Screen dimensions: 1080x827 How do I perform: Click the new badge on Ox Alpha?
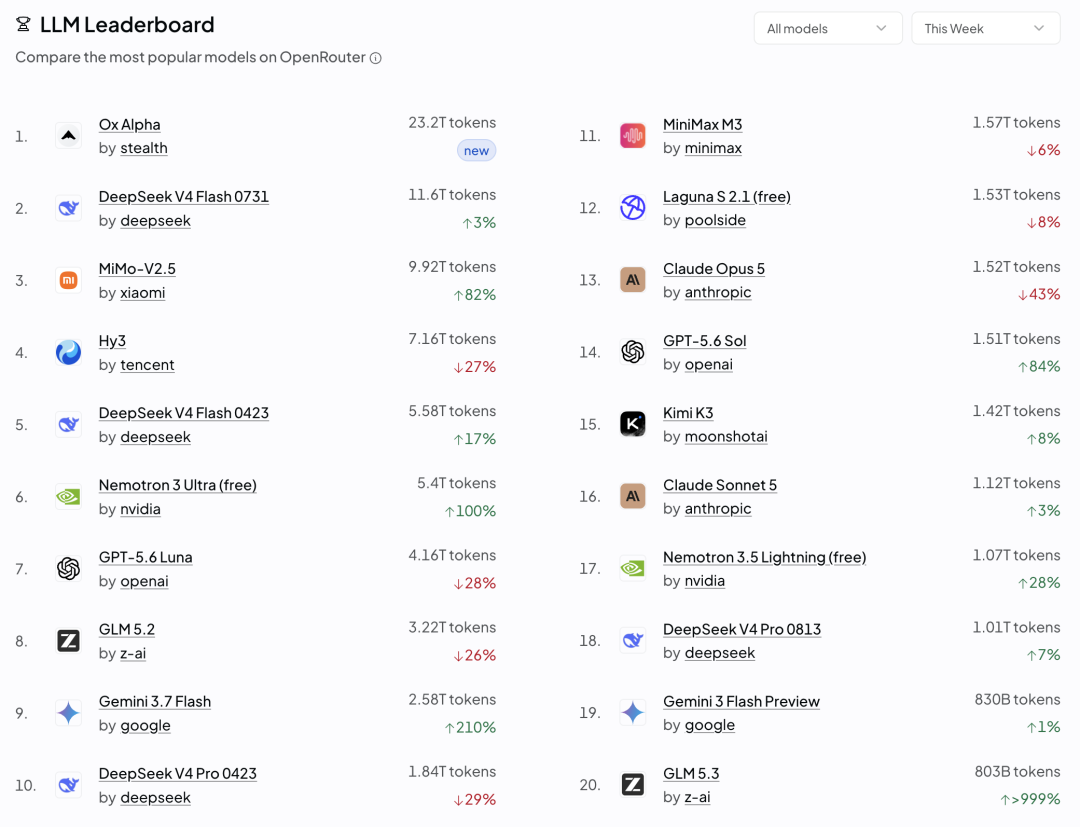[476, 151]
